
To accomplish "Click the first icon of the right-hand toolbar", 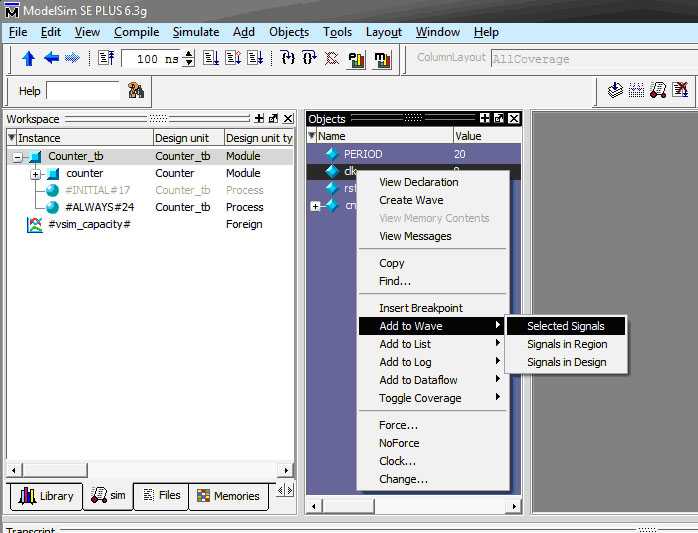I will coord(615,90).
